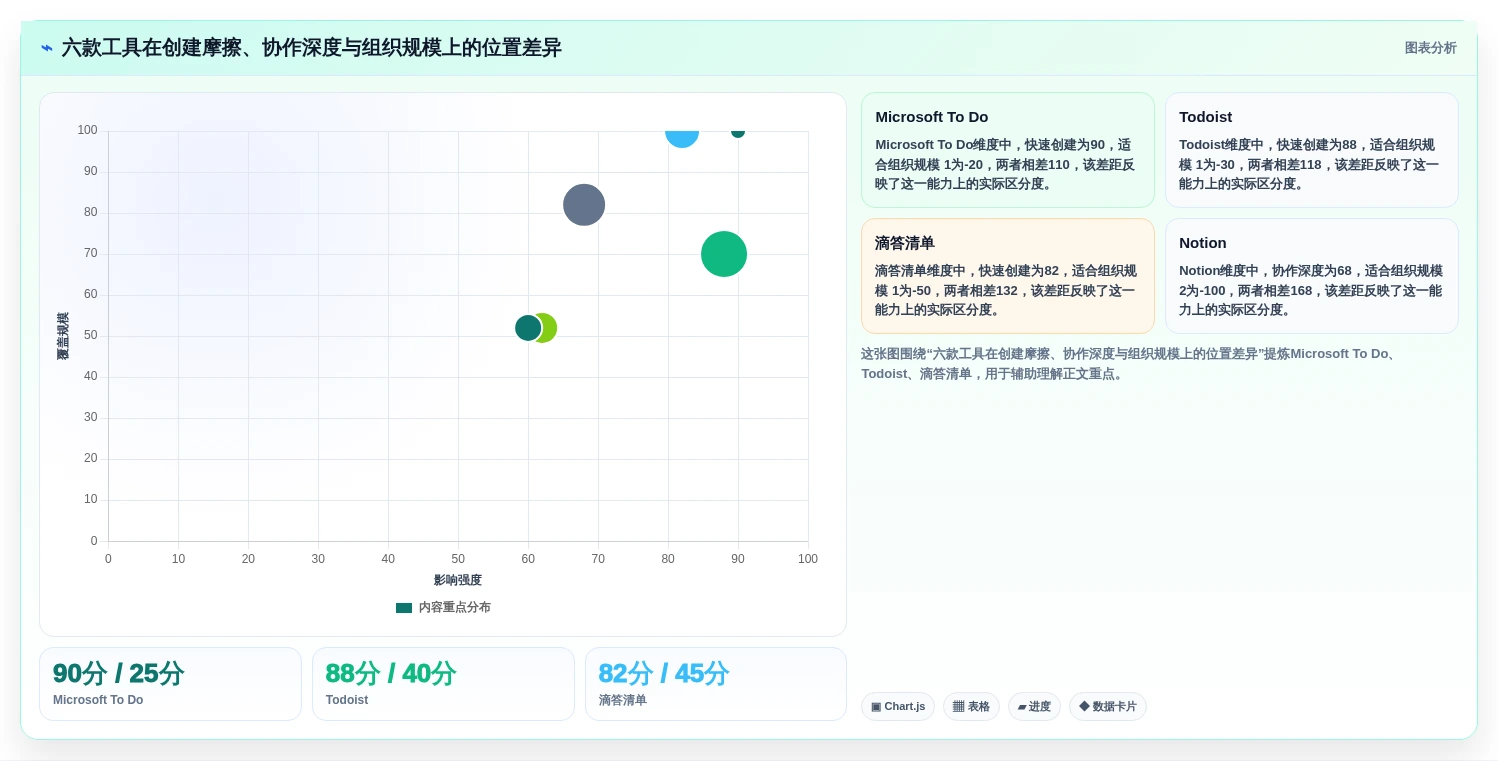Click the lightning icon beside the title
The height and width of the screenshot is (761, 1498).
(46, 48)
